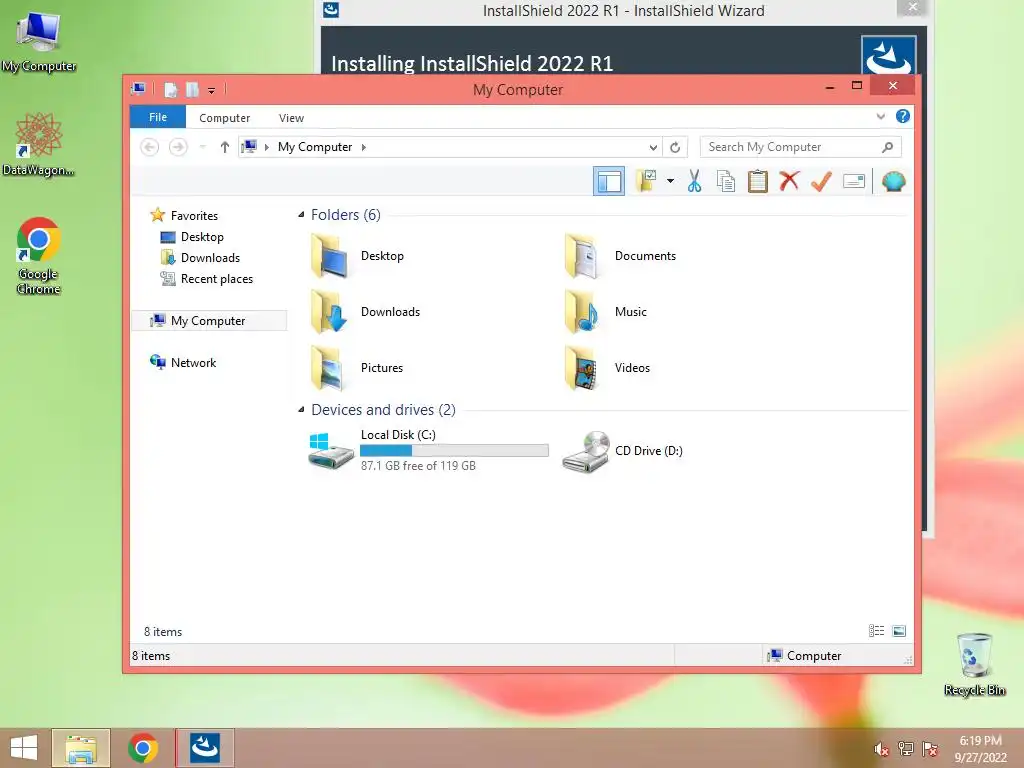Open Customize Quick Access Toolbar dropdown
The width and height of the screenshot is (1024, 768).
click(x=212, y=91)
